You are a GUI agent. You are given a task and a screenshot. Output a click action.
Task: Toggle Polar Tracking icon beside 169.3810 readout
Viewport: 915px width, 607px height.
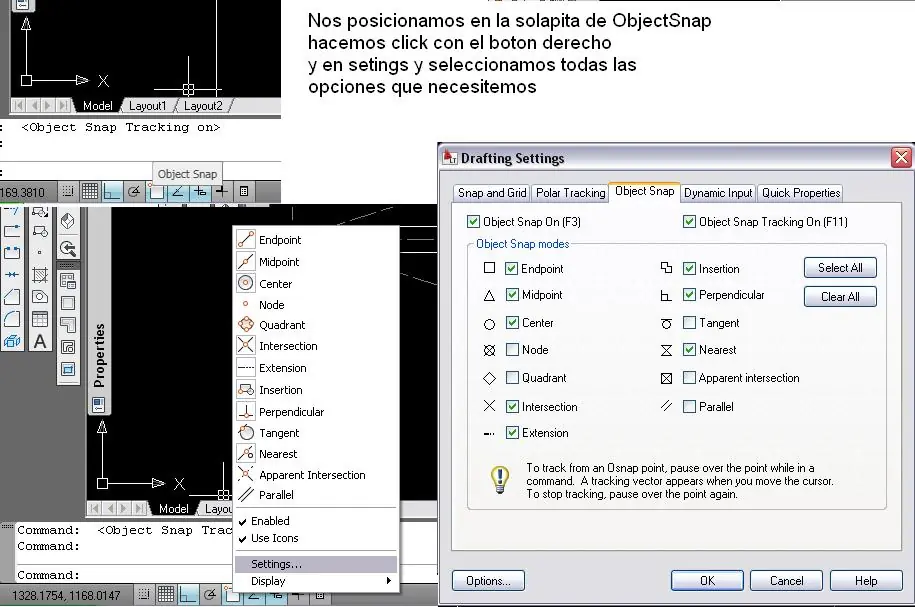[134, 191]
